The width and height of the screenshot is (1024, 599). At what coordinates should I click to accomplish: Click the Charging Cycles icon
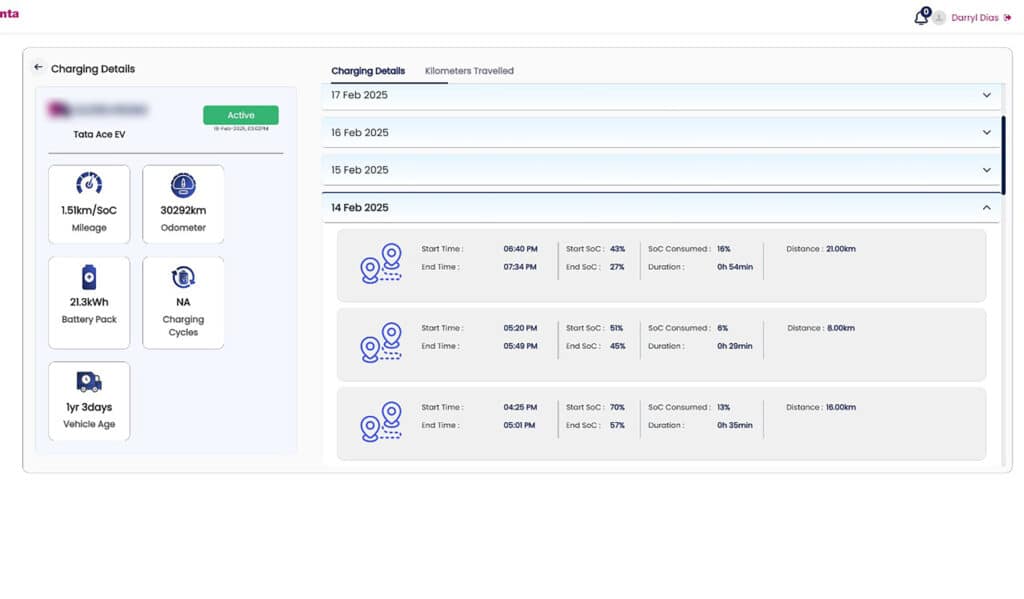click(183, 277)
